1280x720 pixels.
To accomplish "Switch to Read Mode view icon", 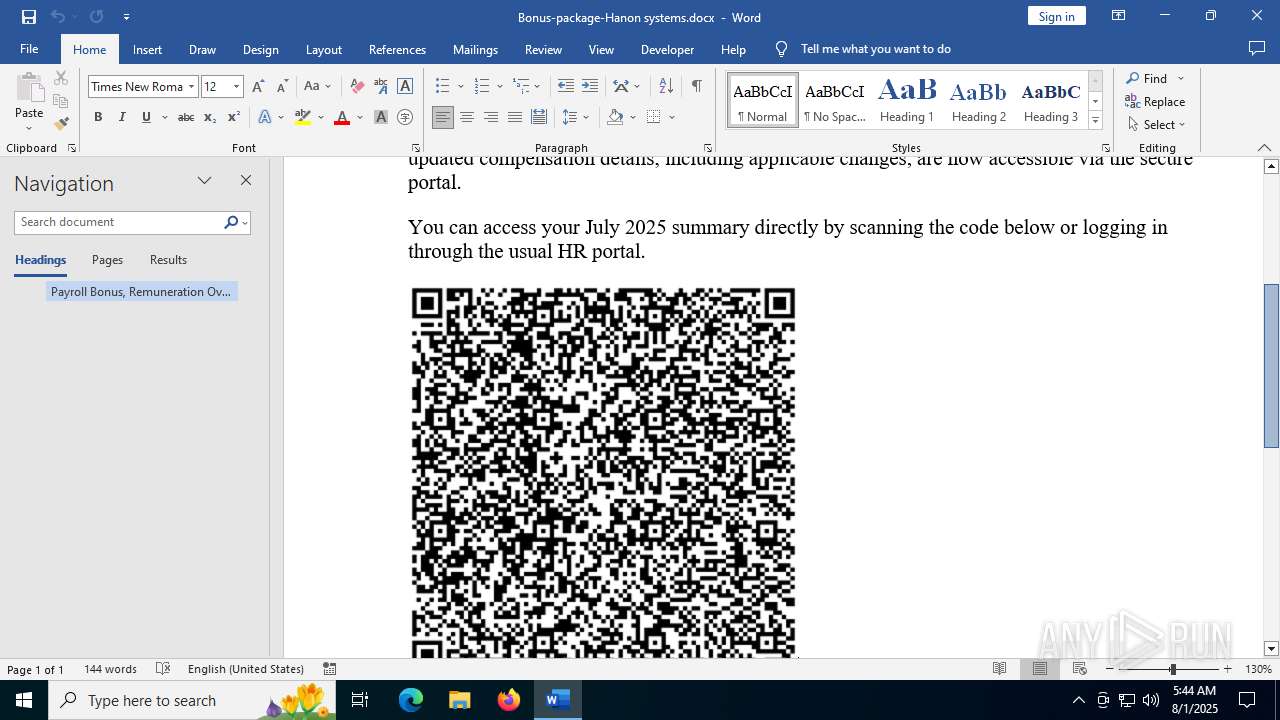I will tap(999, 669).
